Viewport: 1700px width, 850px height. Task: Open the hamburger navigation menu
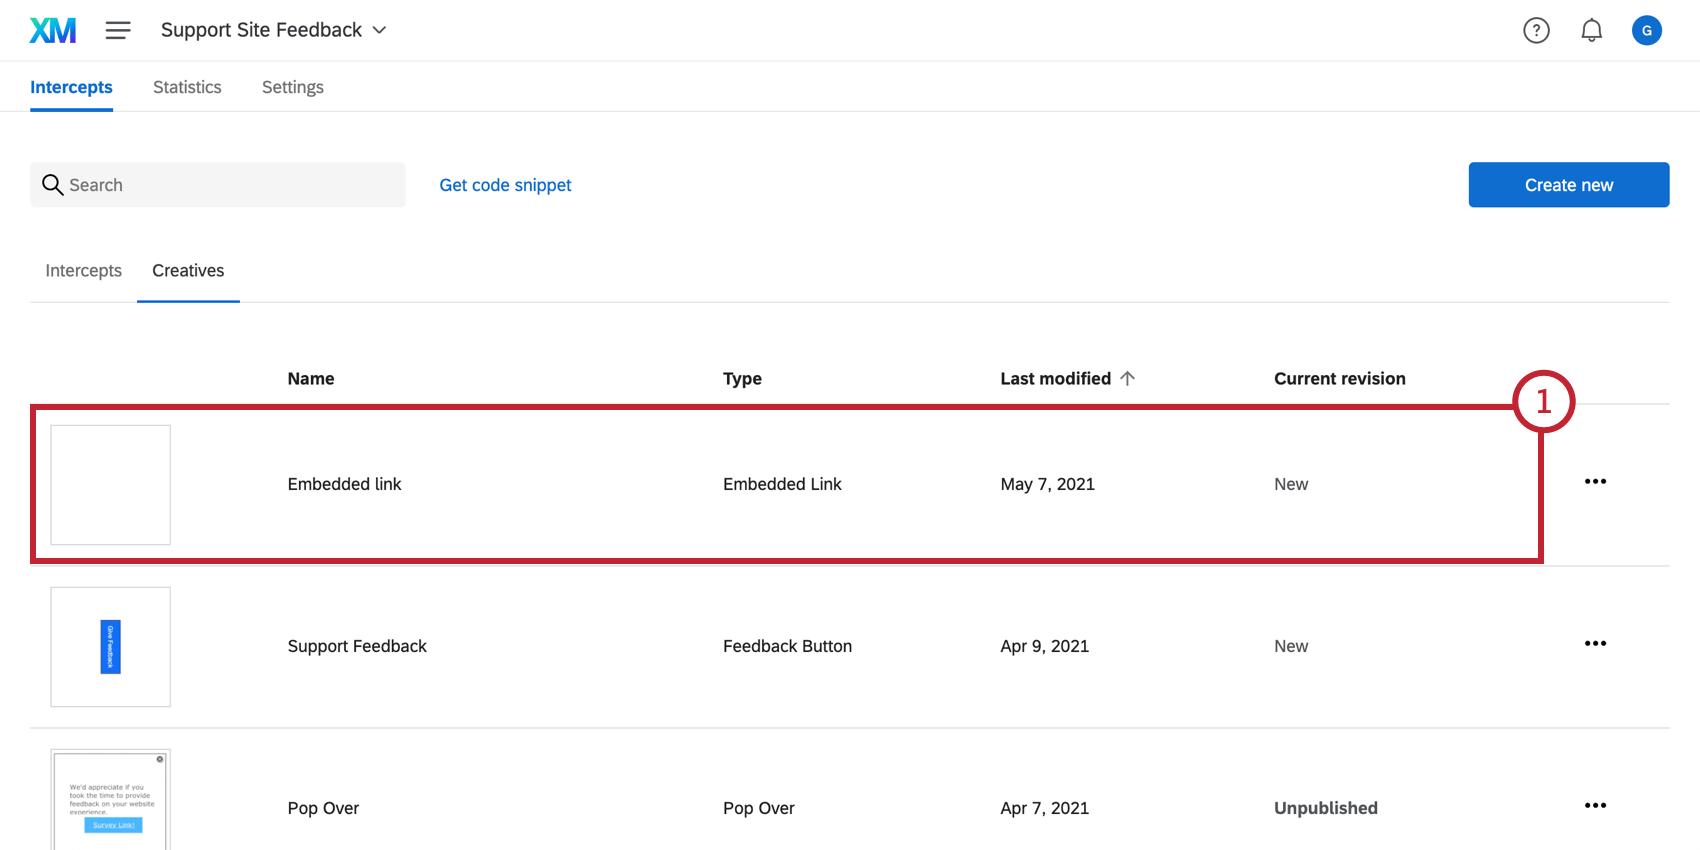coord(118,31)
